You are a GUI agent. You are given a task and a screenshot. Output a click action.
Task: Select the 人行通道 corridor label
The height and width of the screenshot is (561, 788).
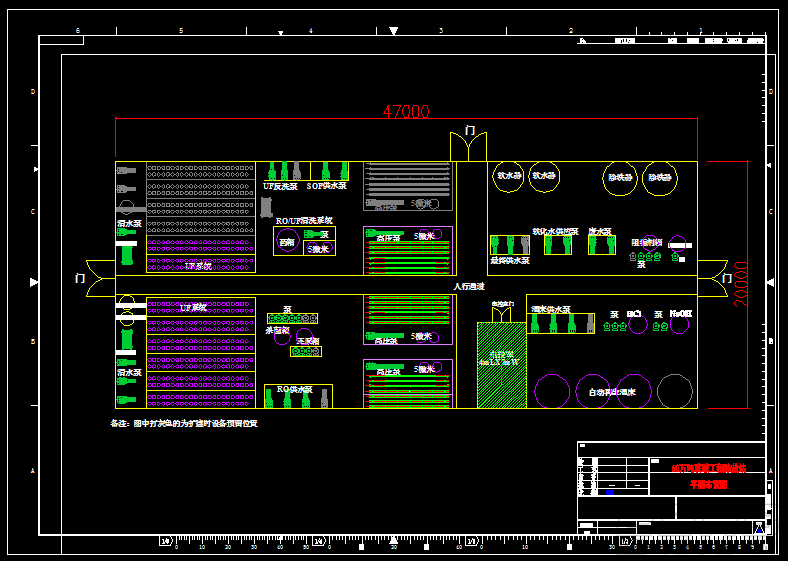pyautogui.click(x=468, y=286)
